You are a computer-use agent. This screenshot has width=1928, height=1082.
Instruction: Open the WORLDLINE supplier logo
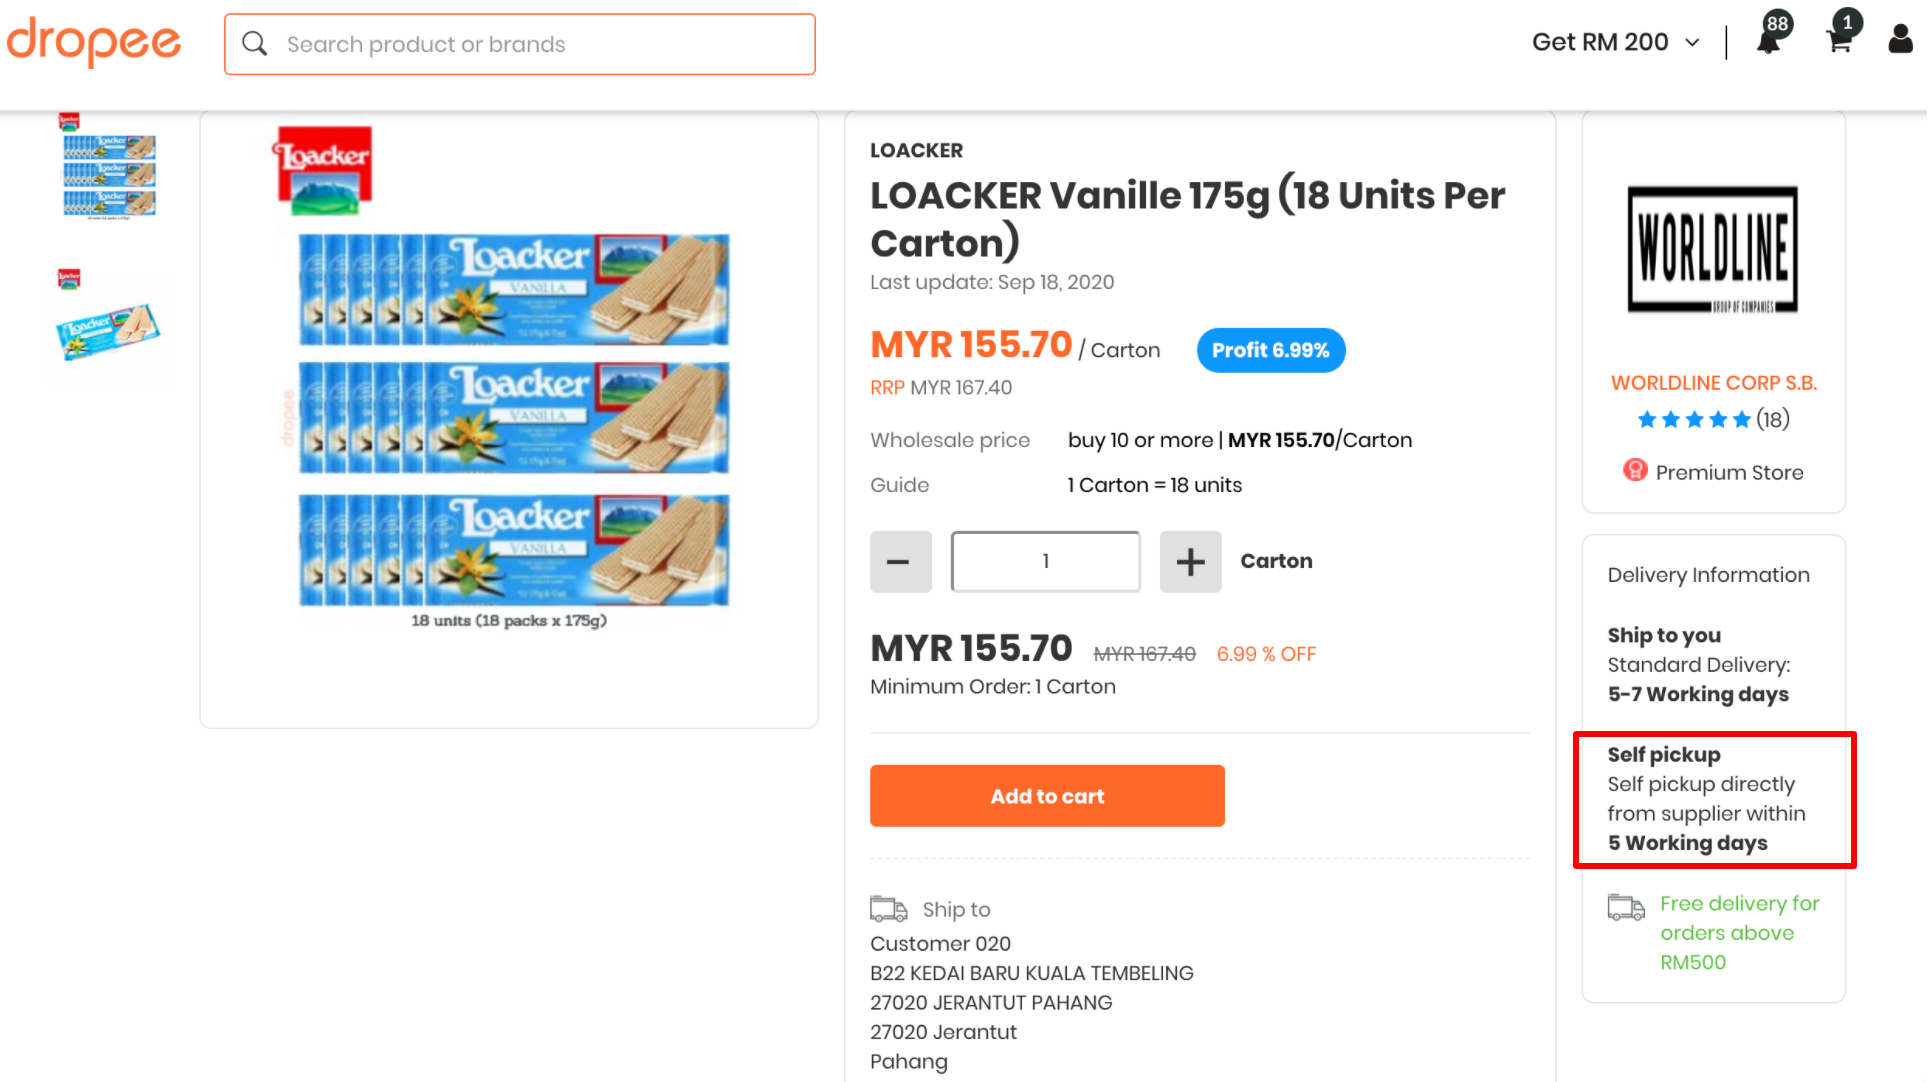coord(1712,249)
